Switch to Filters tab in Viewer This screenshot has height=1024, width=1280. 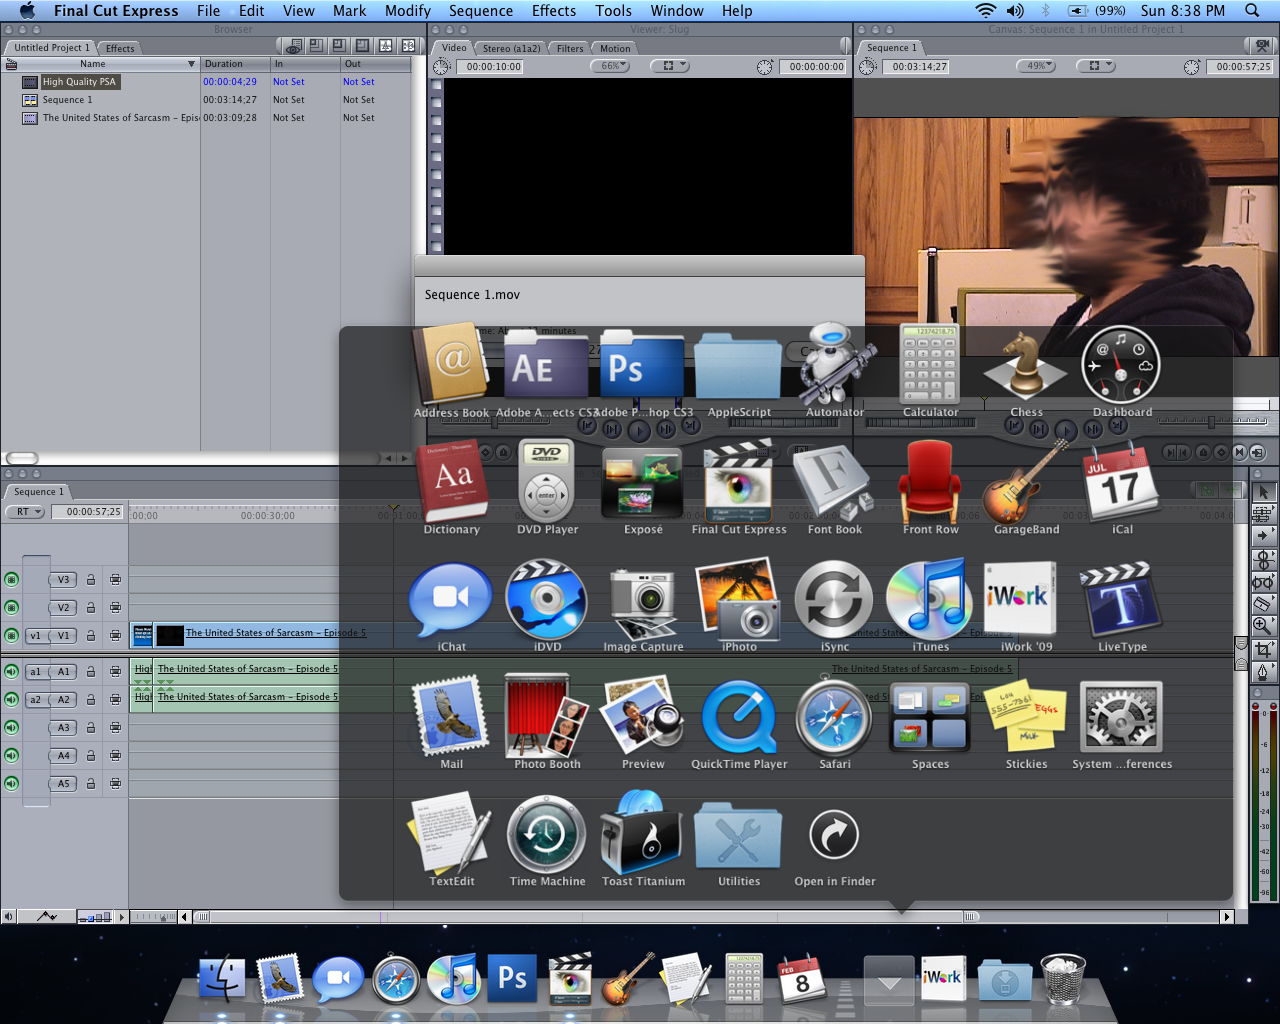pyautogui.click(x=570, y=48)
